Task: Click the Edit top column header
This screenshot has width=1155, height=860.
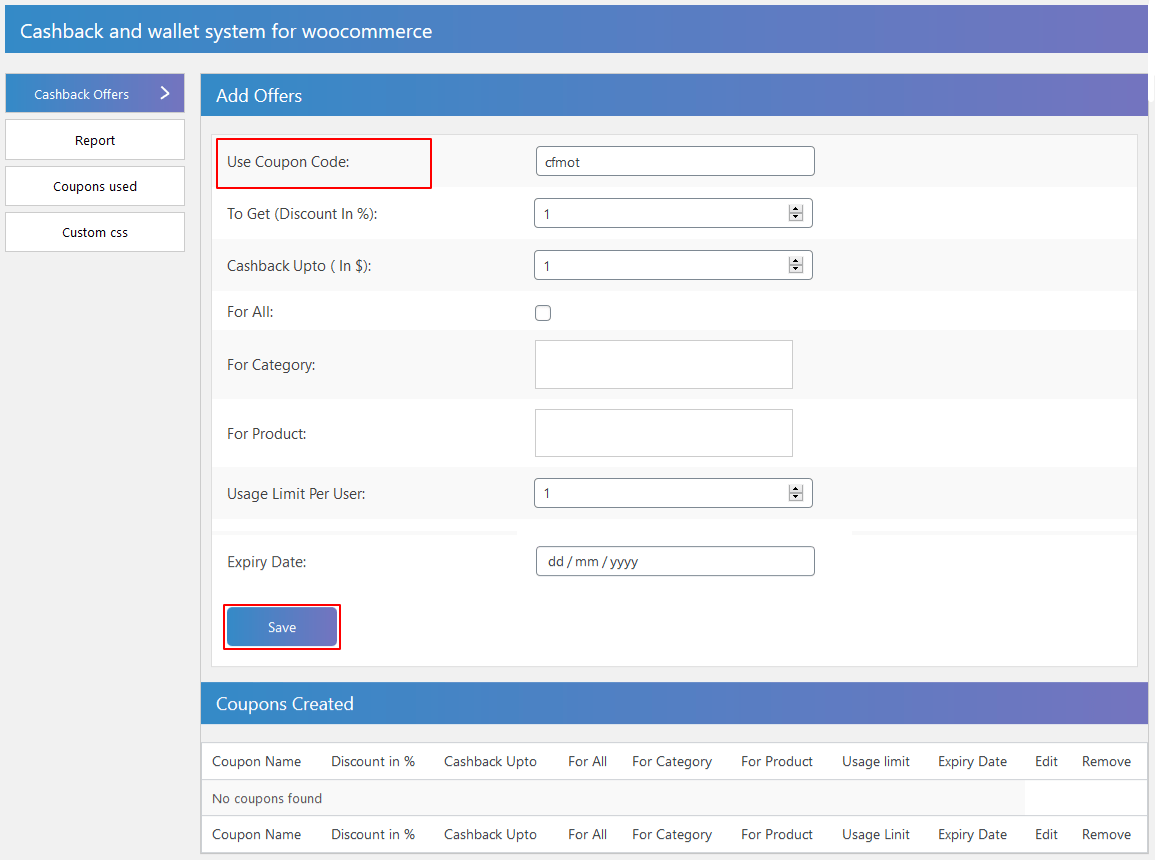Action: (x=1046, y=761)
